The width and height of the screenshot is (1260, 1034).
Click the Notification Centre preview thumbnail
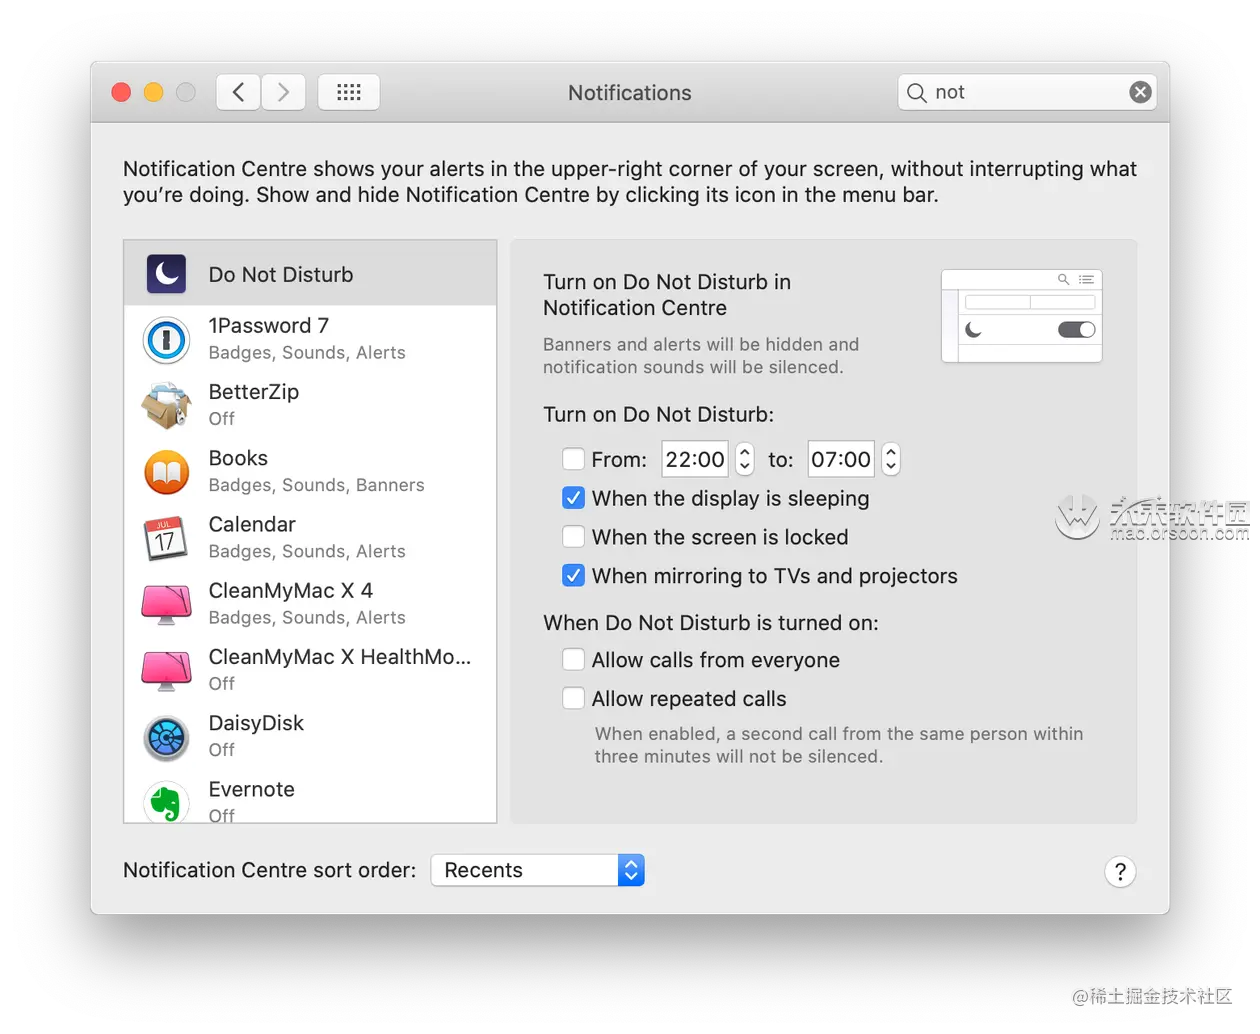click(1022, 316)
